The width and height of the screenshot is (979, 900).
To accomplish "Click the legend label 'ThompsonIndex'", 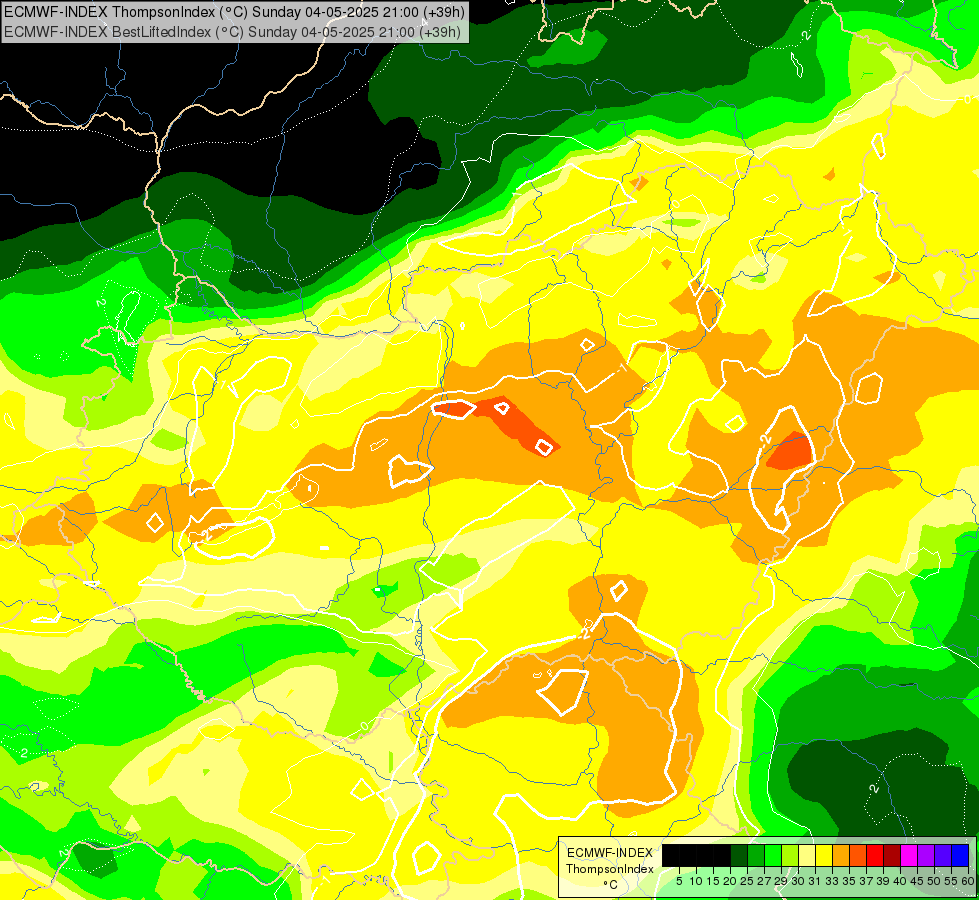I will 610,869.
